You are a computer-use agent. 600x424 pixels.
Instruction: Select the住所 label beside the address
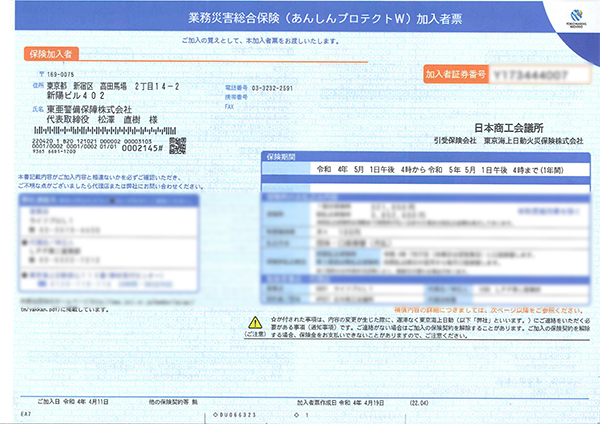click(x=39, y=86)
